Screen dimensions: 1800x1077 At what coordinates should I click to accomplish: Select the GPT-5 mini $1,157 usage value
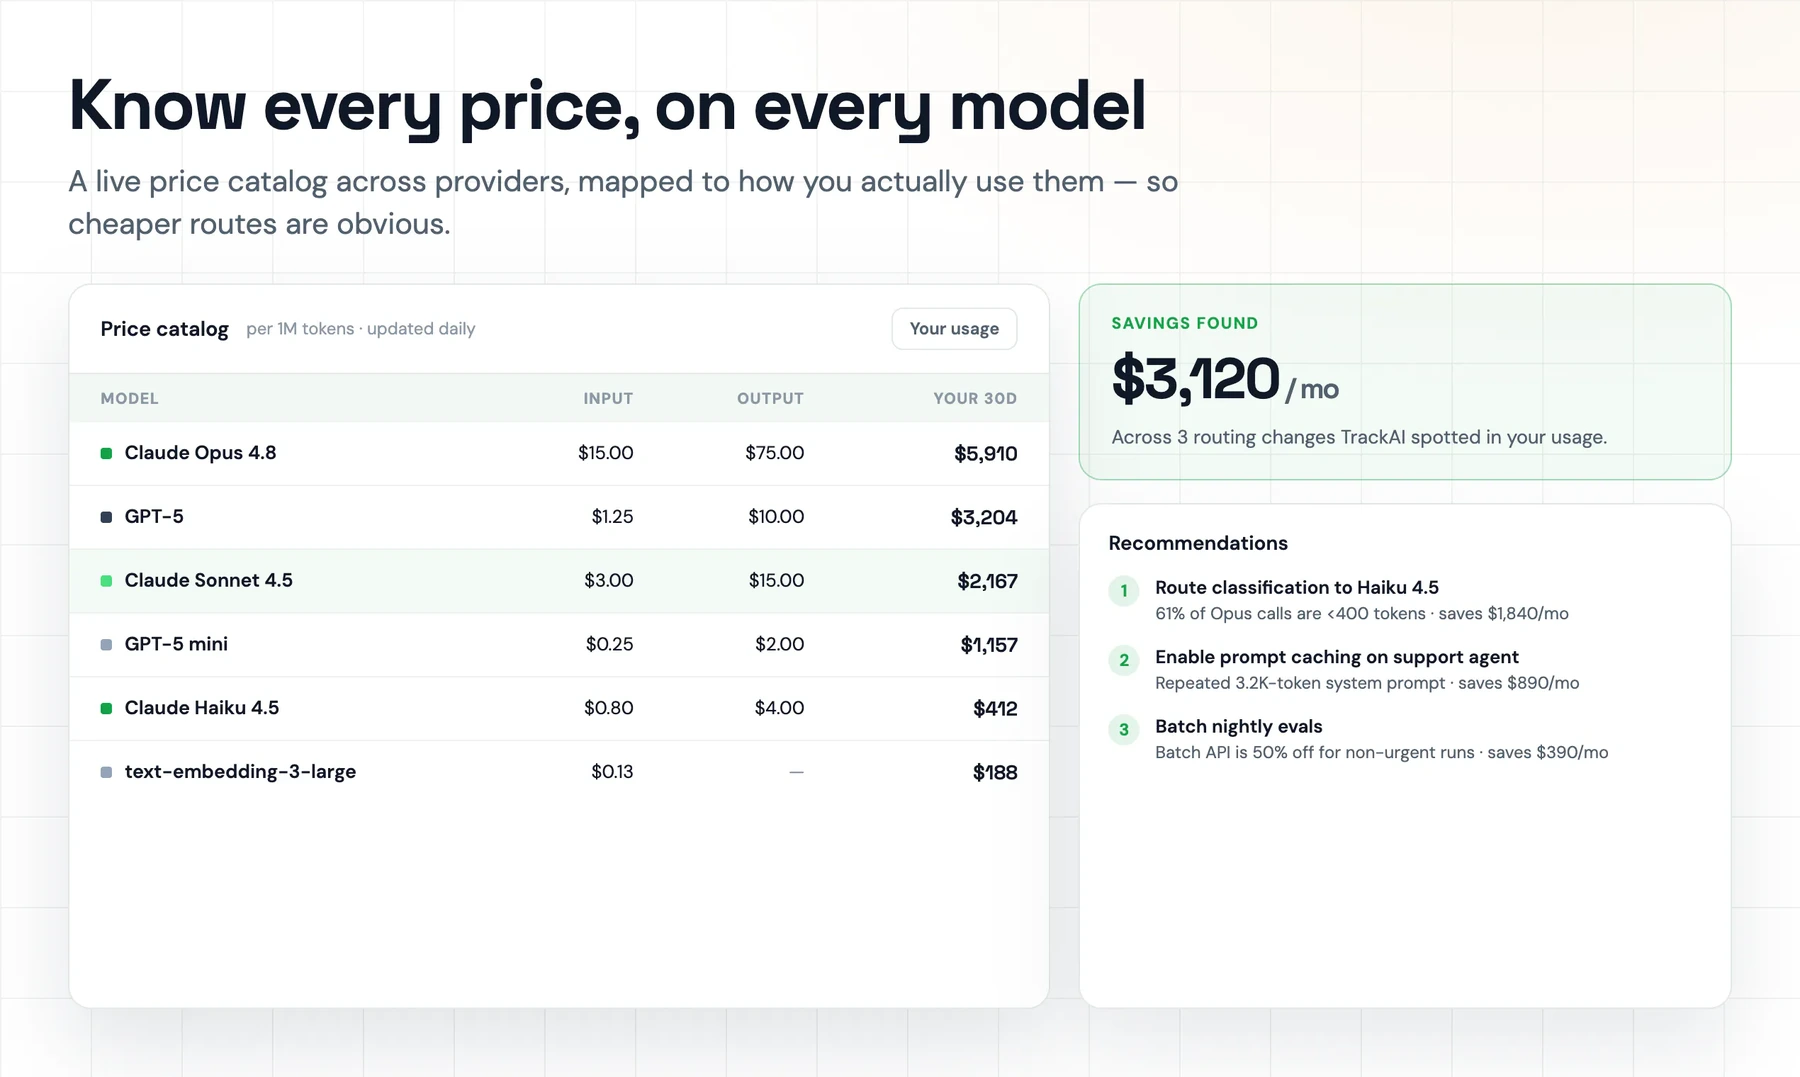point(988,645)
